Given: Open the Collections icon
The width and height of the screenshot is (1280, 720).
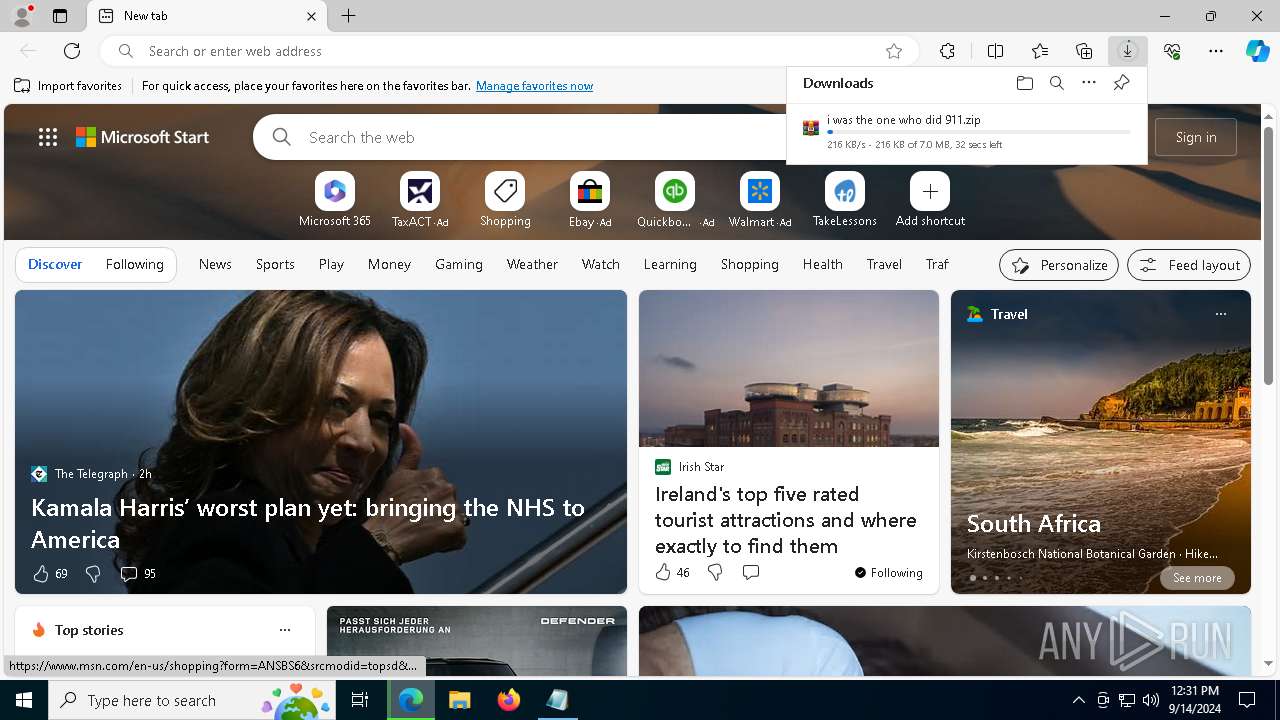Looking at the screenshot, I should [1084, 51].
